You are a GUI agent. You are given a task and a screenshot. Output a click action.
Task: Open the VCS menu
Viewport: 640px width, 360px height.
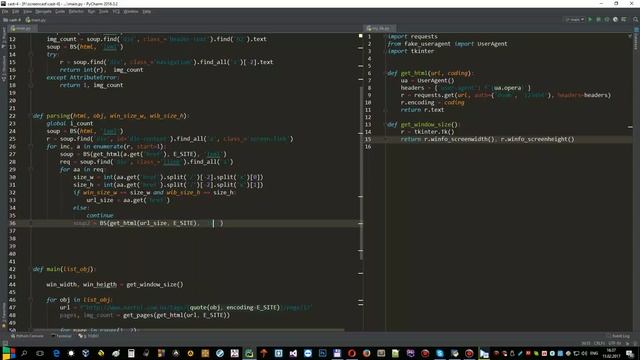click(x=116, y=11)
